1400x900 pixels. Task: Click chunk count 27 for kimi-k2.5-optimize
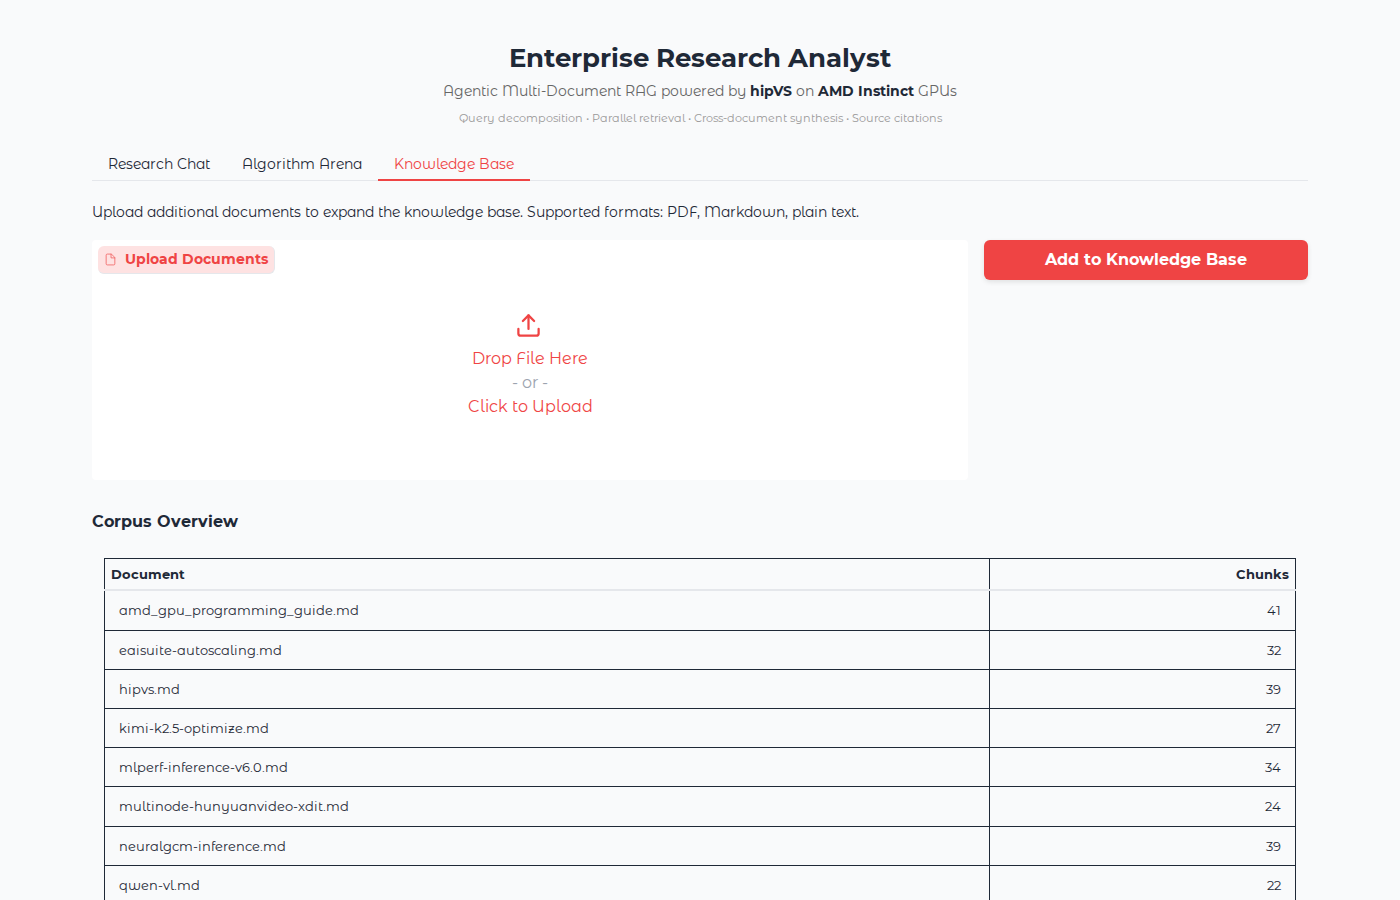coord(1273,728)
